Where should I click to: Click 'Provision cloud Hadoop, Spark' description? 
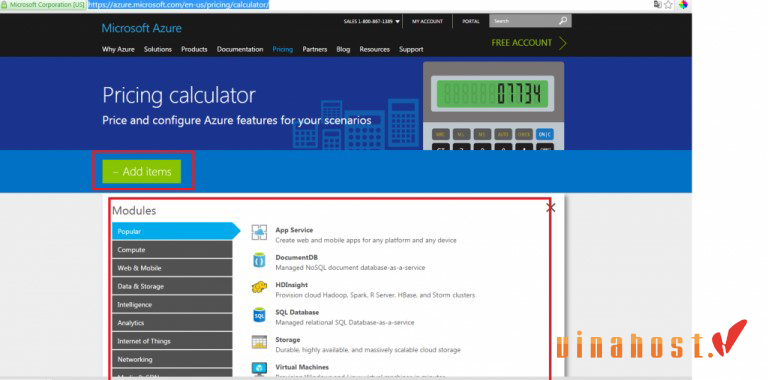pyautogui.click(x=375, y=295)
